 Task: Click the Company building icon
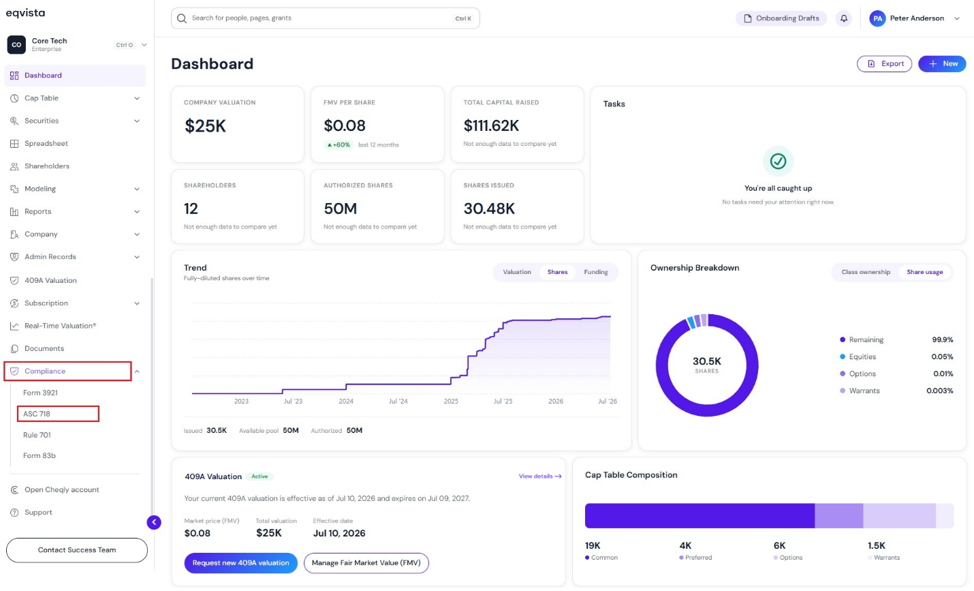14,234
